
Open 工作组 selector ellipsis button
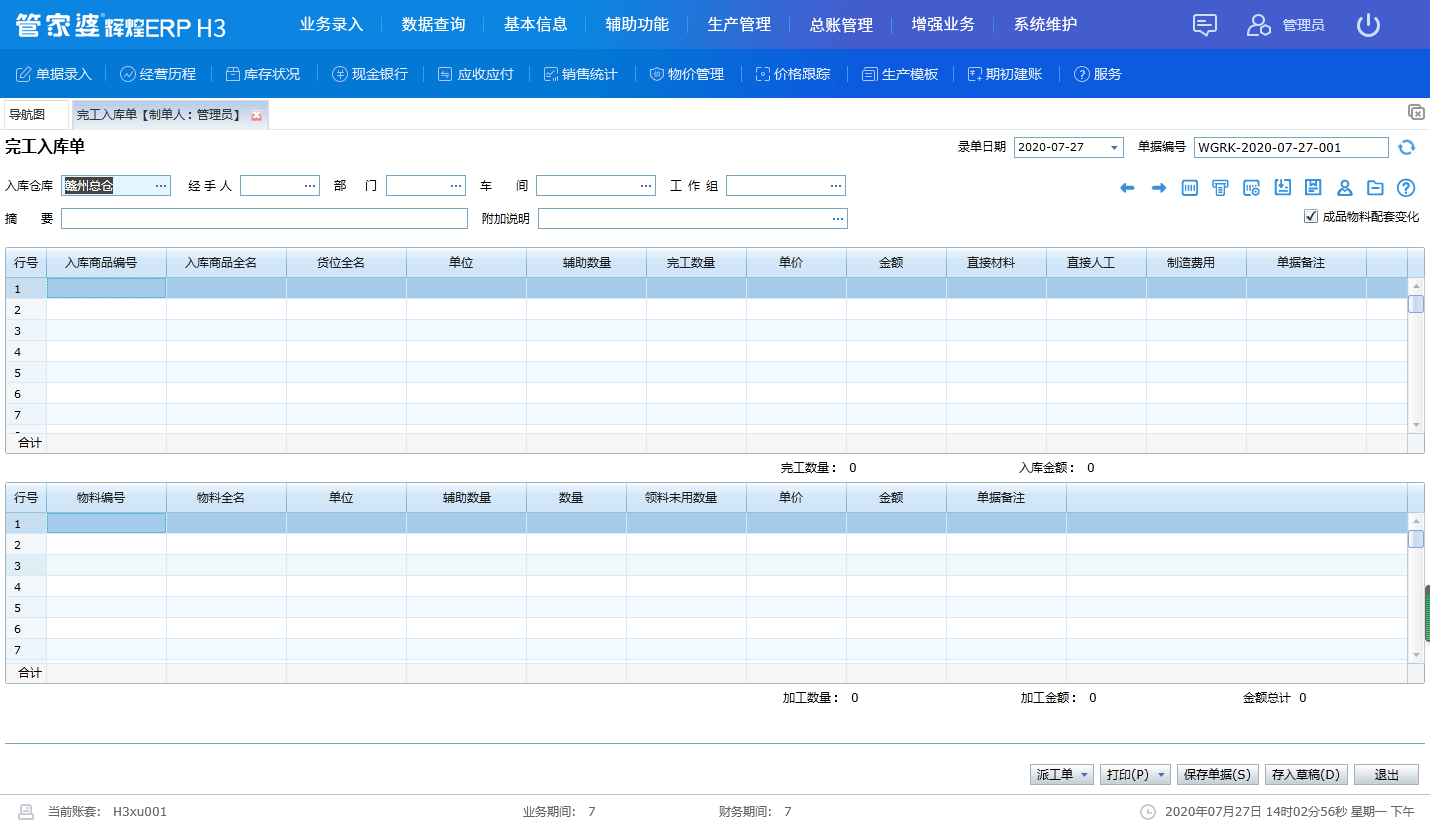coord(836,186)
